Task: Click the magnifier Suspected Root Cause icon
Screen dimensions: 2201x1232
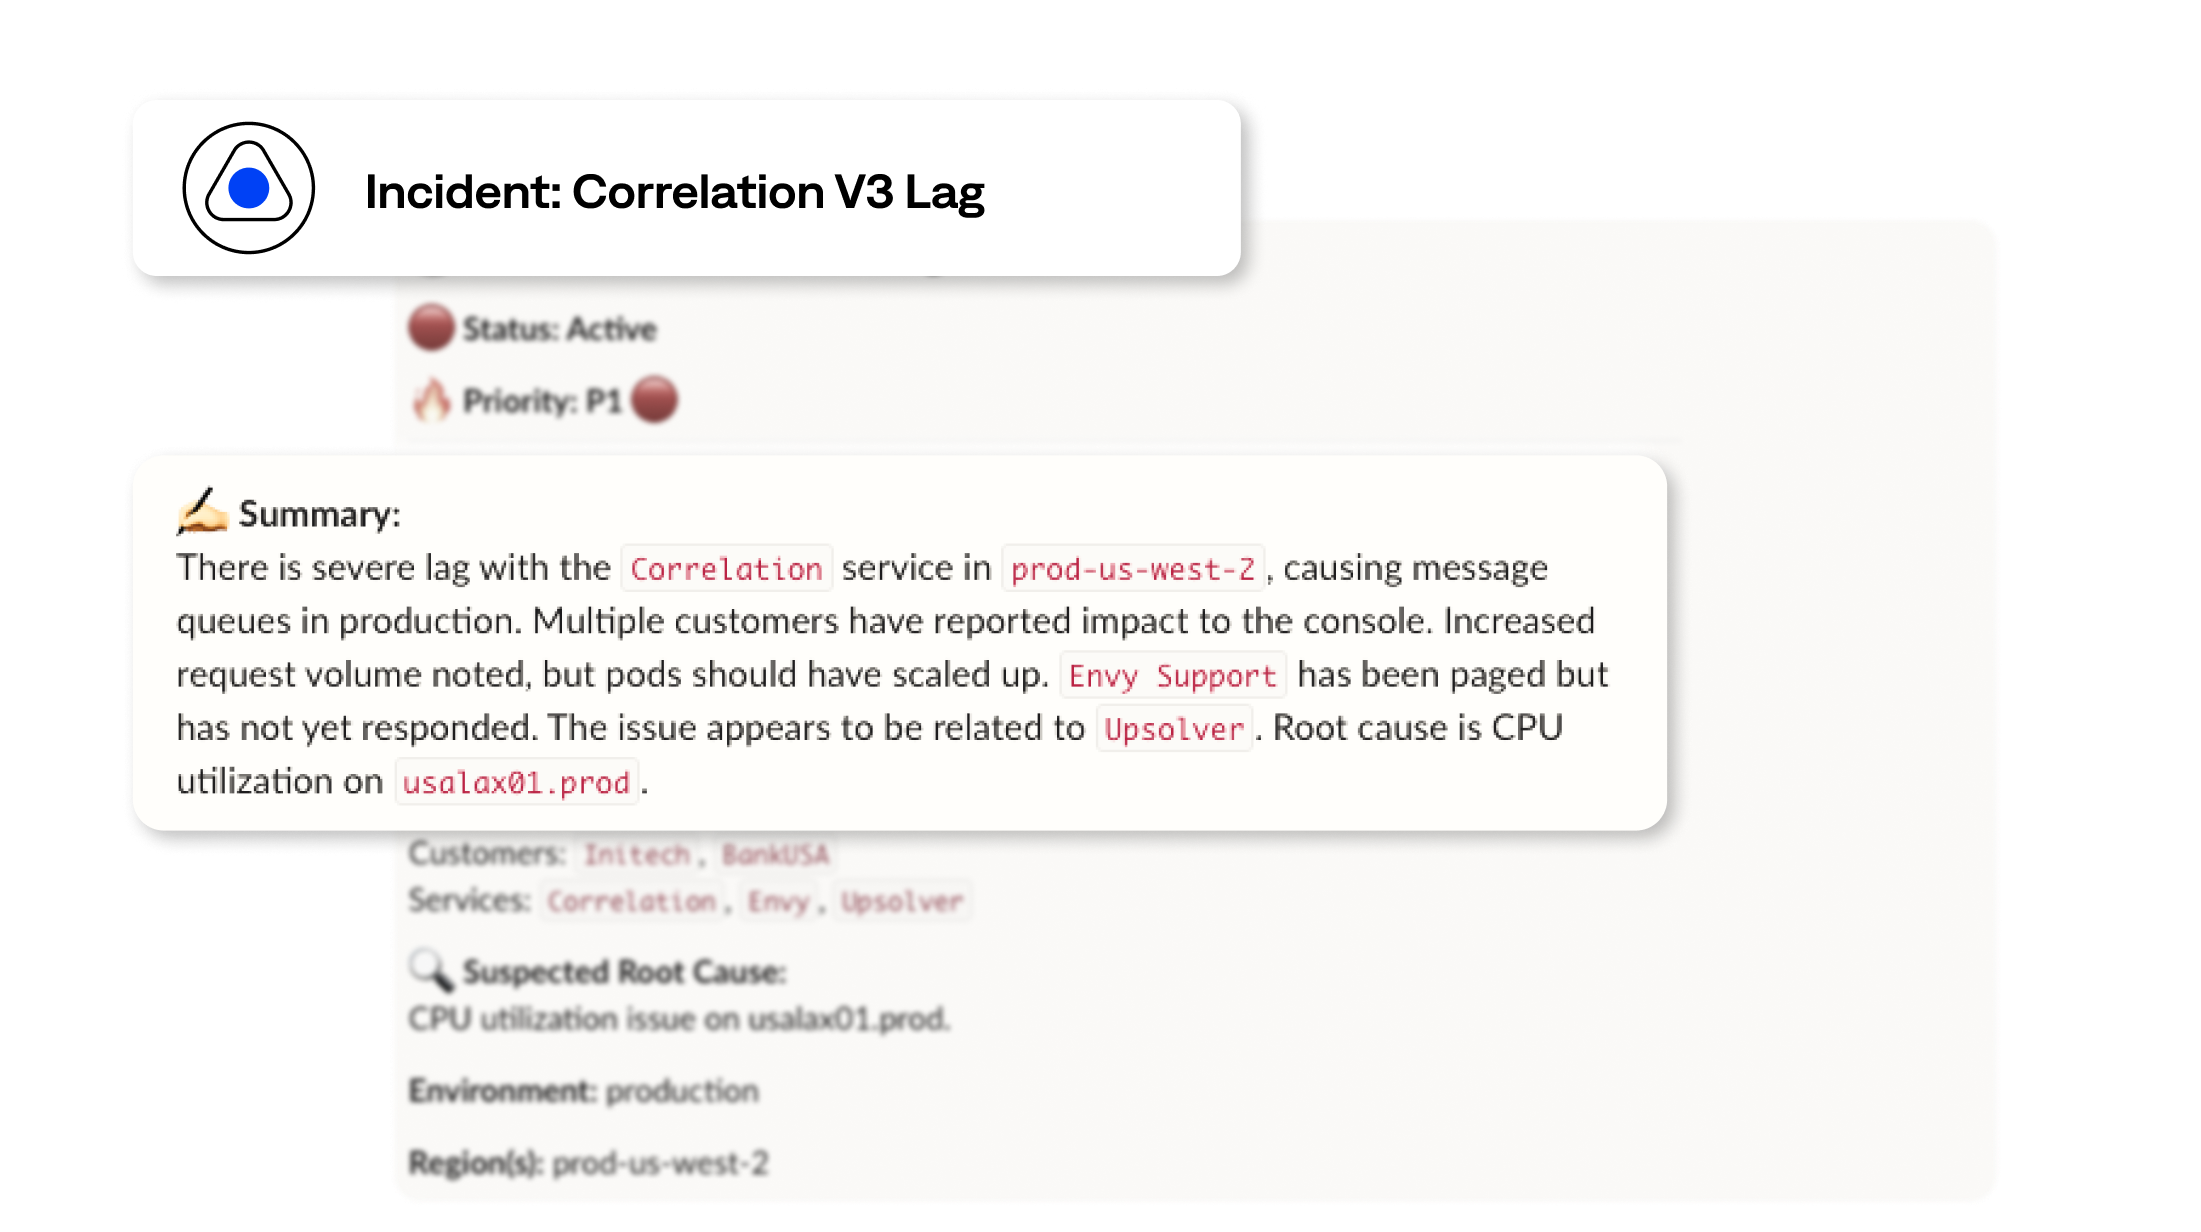Action: point(425,969)
